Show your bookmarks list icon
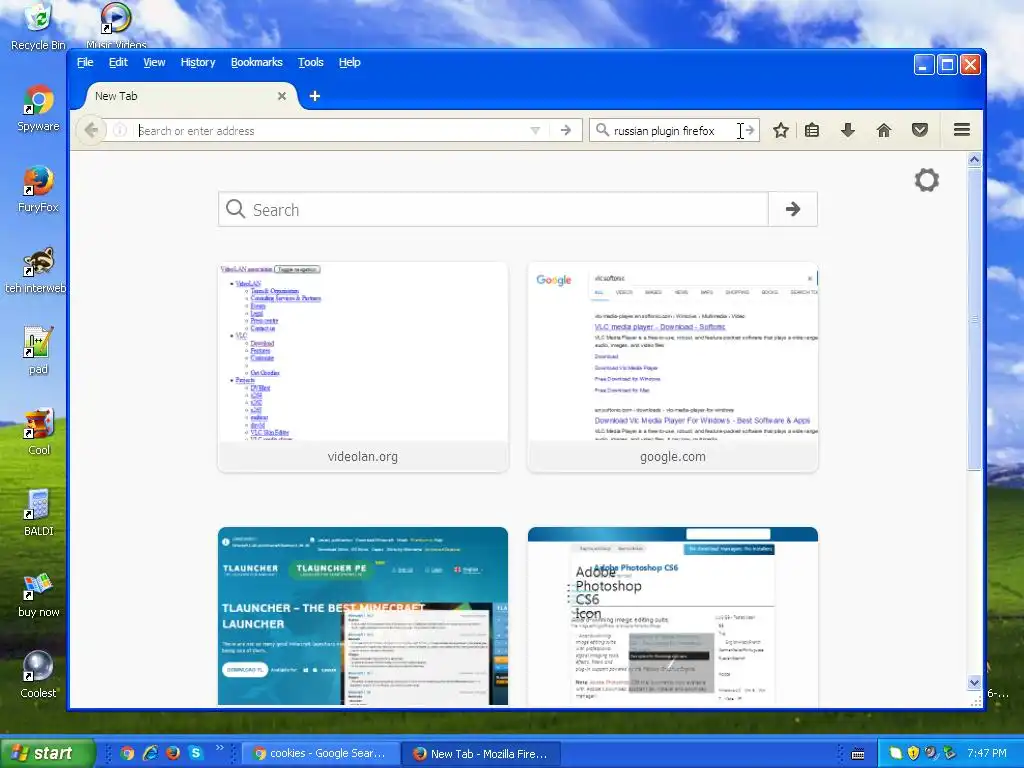 click(812, 130)
